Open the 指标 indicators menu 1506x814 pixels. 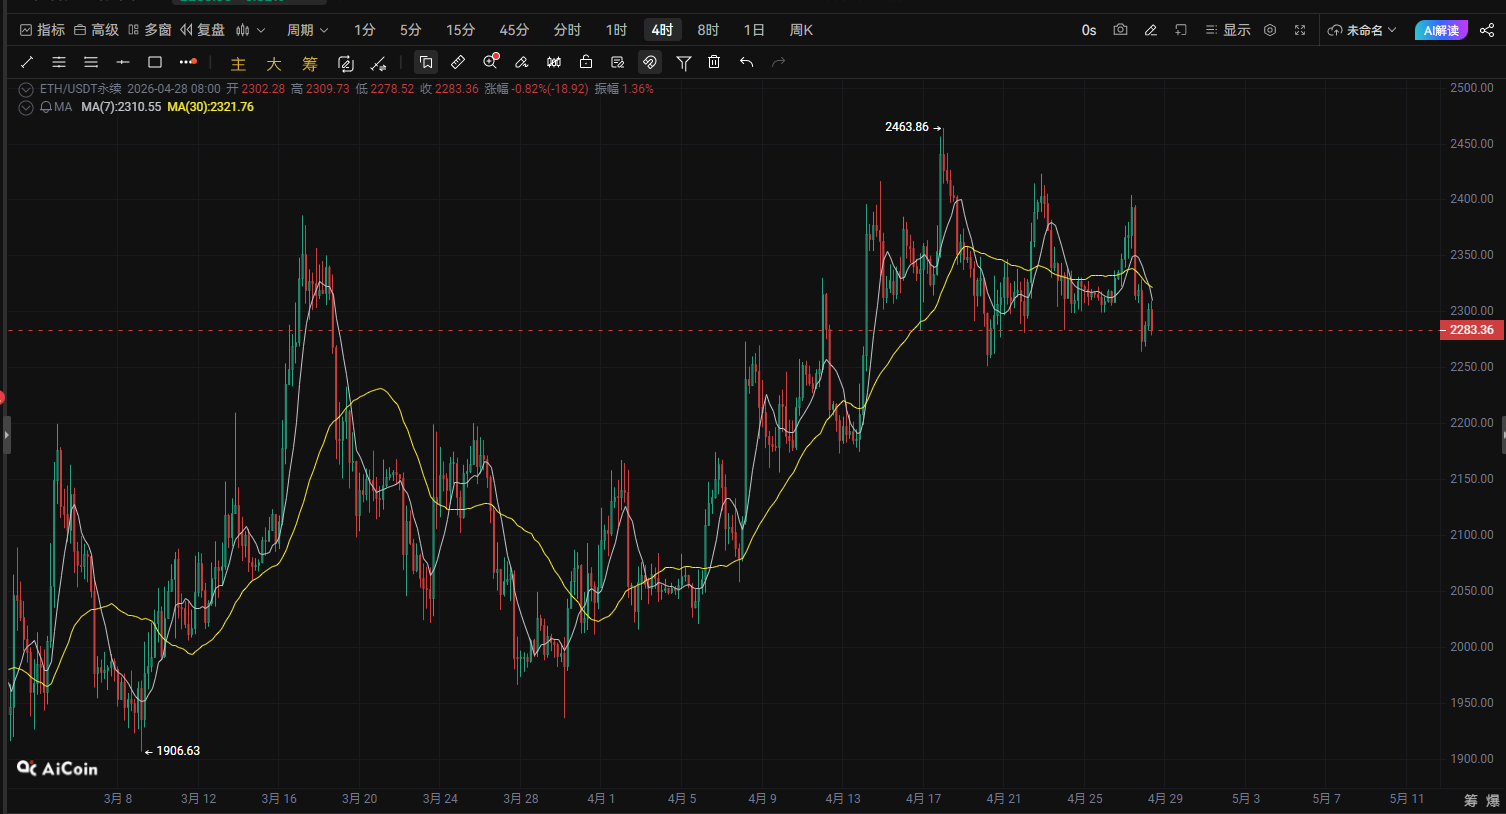pos(43,30)
